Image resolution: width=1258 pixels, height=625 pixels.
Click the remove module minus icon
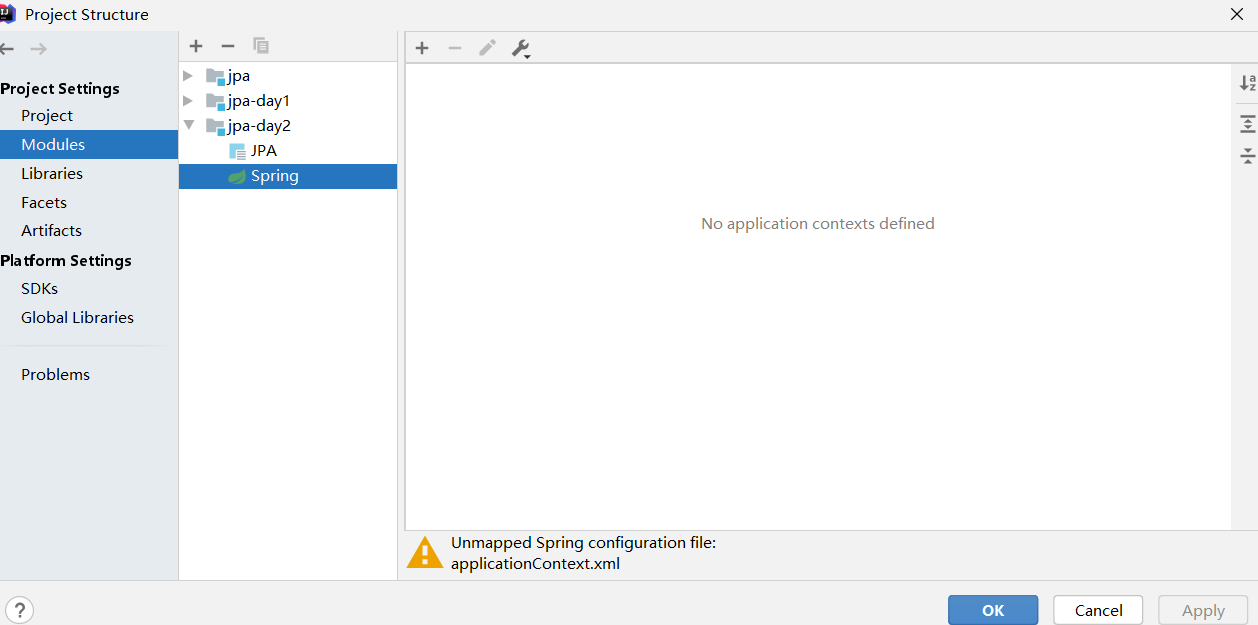pos(227,45)
